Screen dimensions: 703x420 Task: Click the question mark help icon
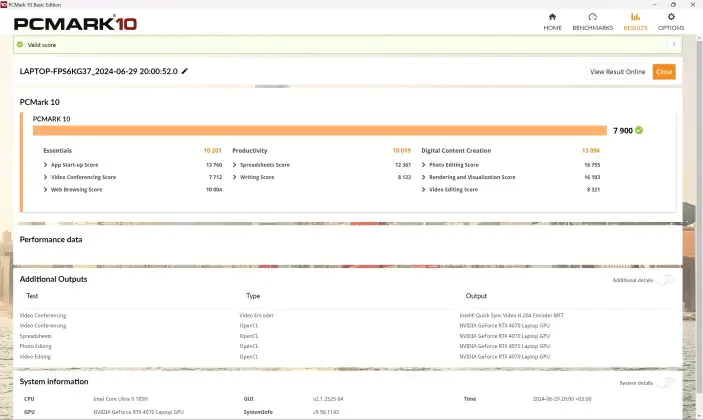[x=673, y=44]
